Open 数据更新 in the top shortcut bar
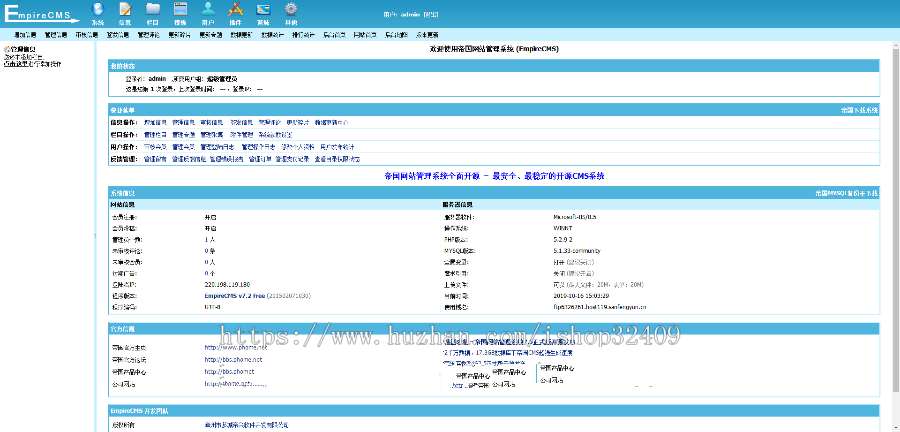 (240, 33)
